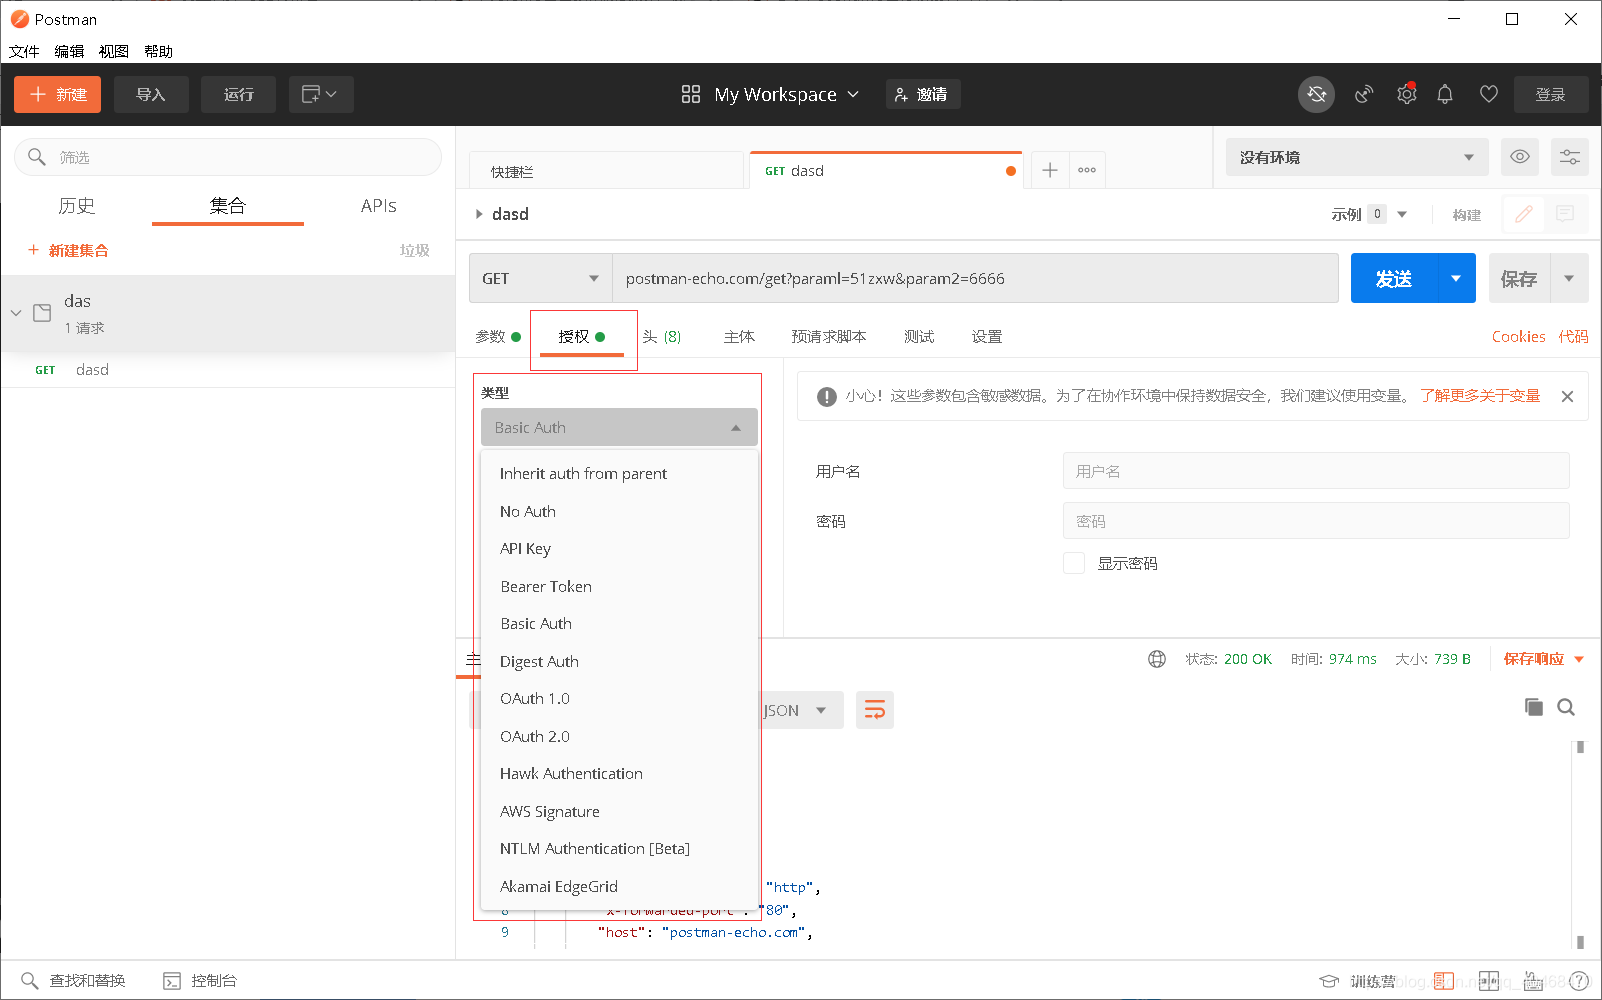Switch to the pre-request script tab
This screenshot has height=1000, width=1602.
(829, 336)
